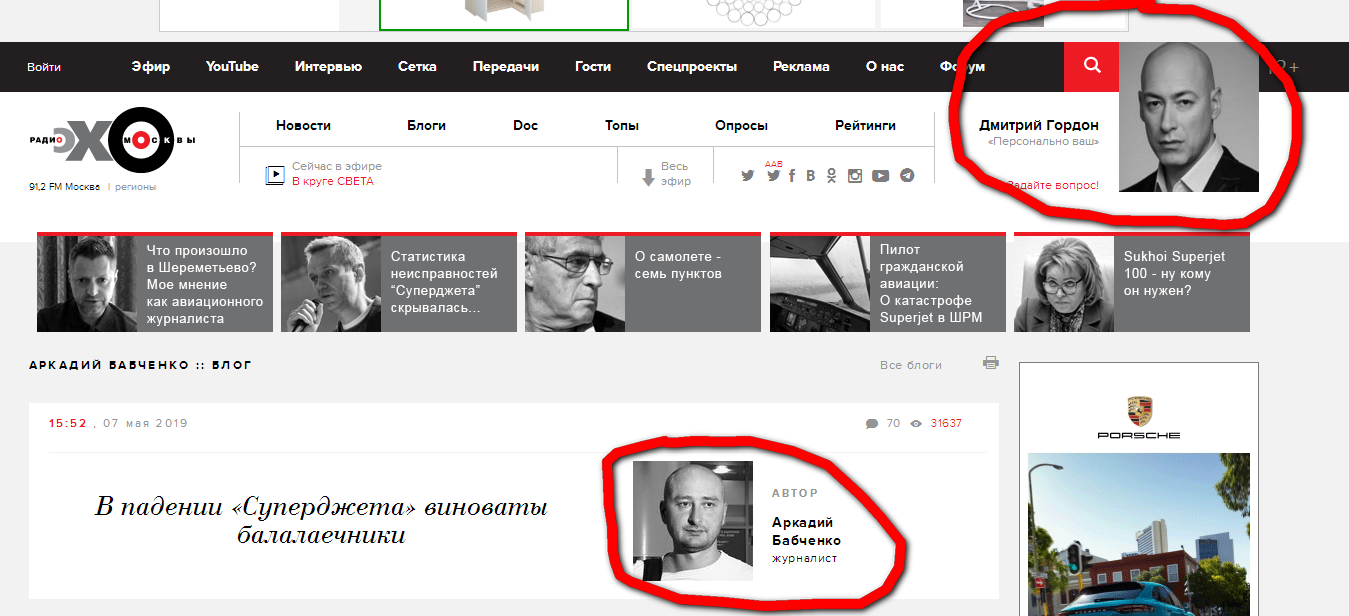The image size is (1349, 616).
Task: Open the Сетка menu item
Action: pyautogui.click(x=417, y=67)
